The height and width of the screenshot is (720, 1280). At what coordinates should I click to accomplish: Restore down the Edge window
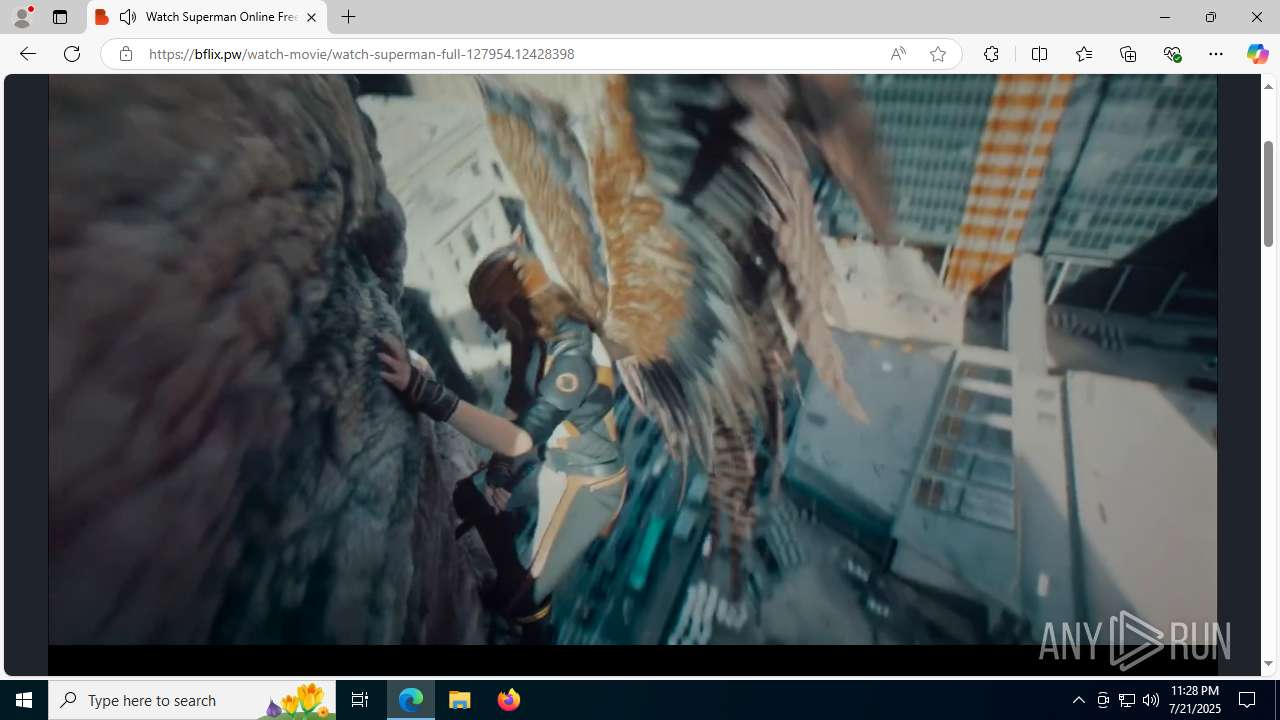(x=1211, y=17)
